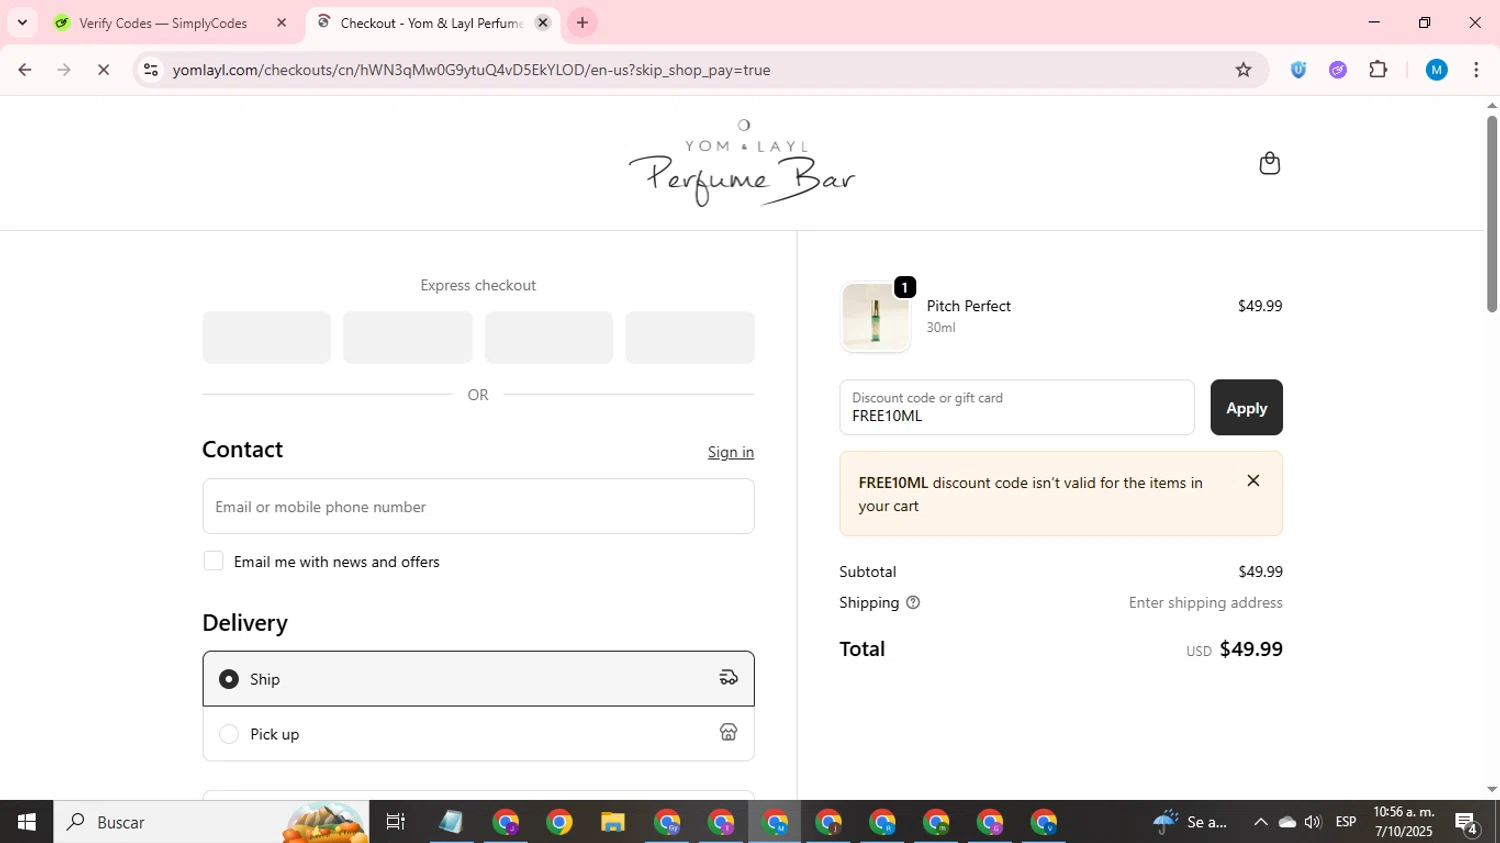Click the Buscar taskbar search box
Viewport: 1500px width, 843px height.
[x=212, y=822]
